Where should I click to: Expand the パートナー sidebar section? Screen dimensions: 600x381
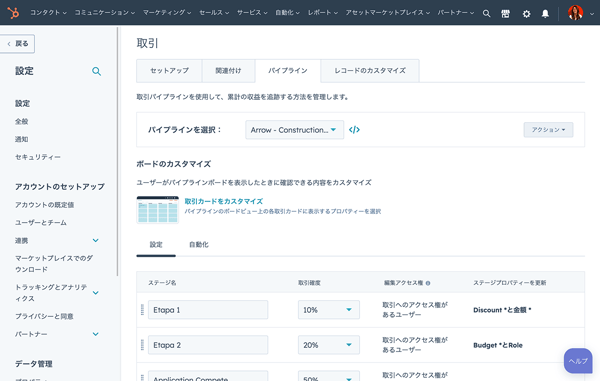click(x=96, y=334)
